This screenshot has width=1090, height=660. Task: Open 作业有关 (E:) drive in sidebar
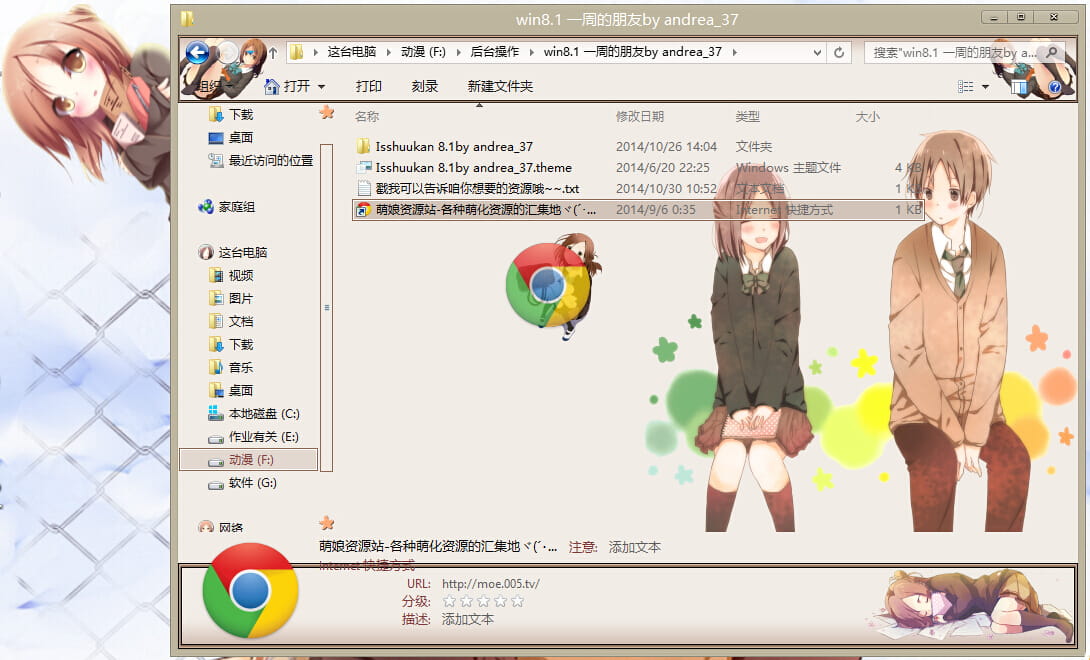pyautogui.click(x=263, y=437)
